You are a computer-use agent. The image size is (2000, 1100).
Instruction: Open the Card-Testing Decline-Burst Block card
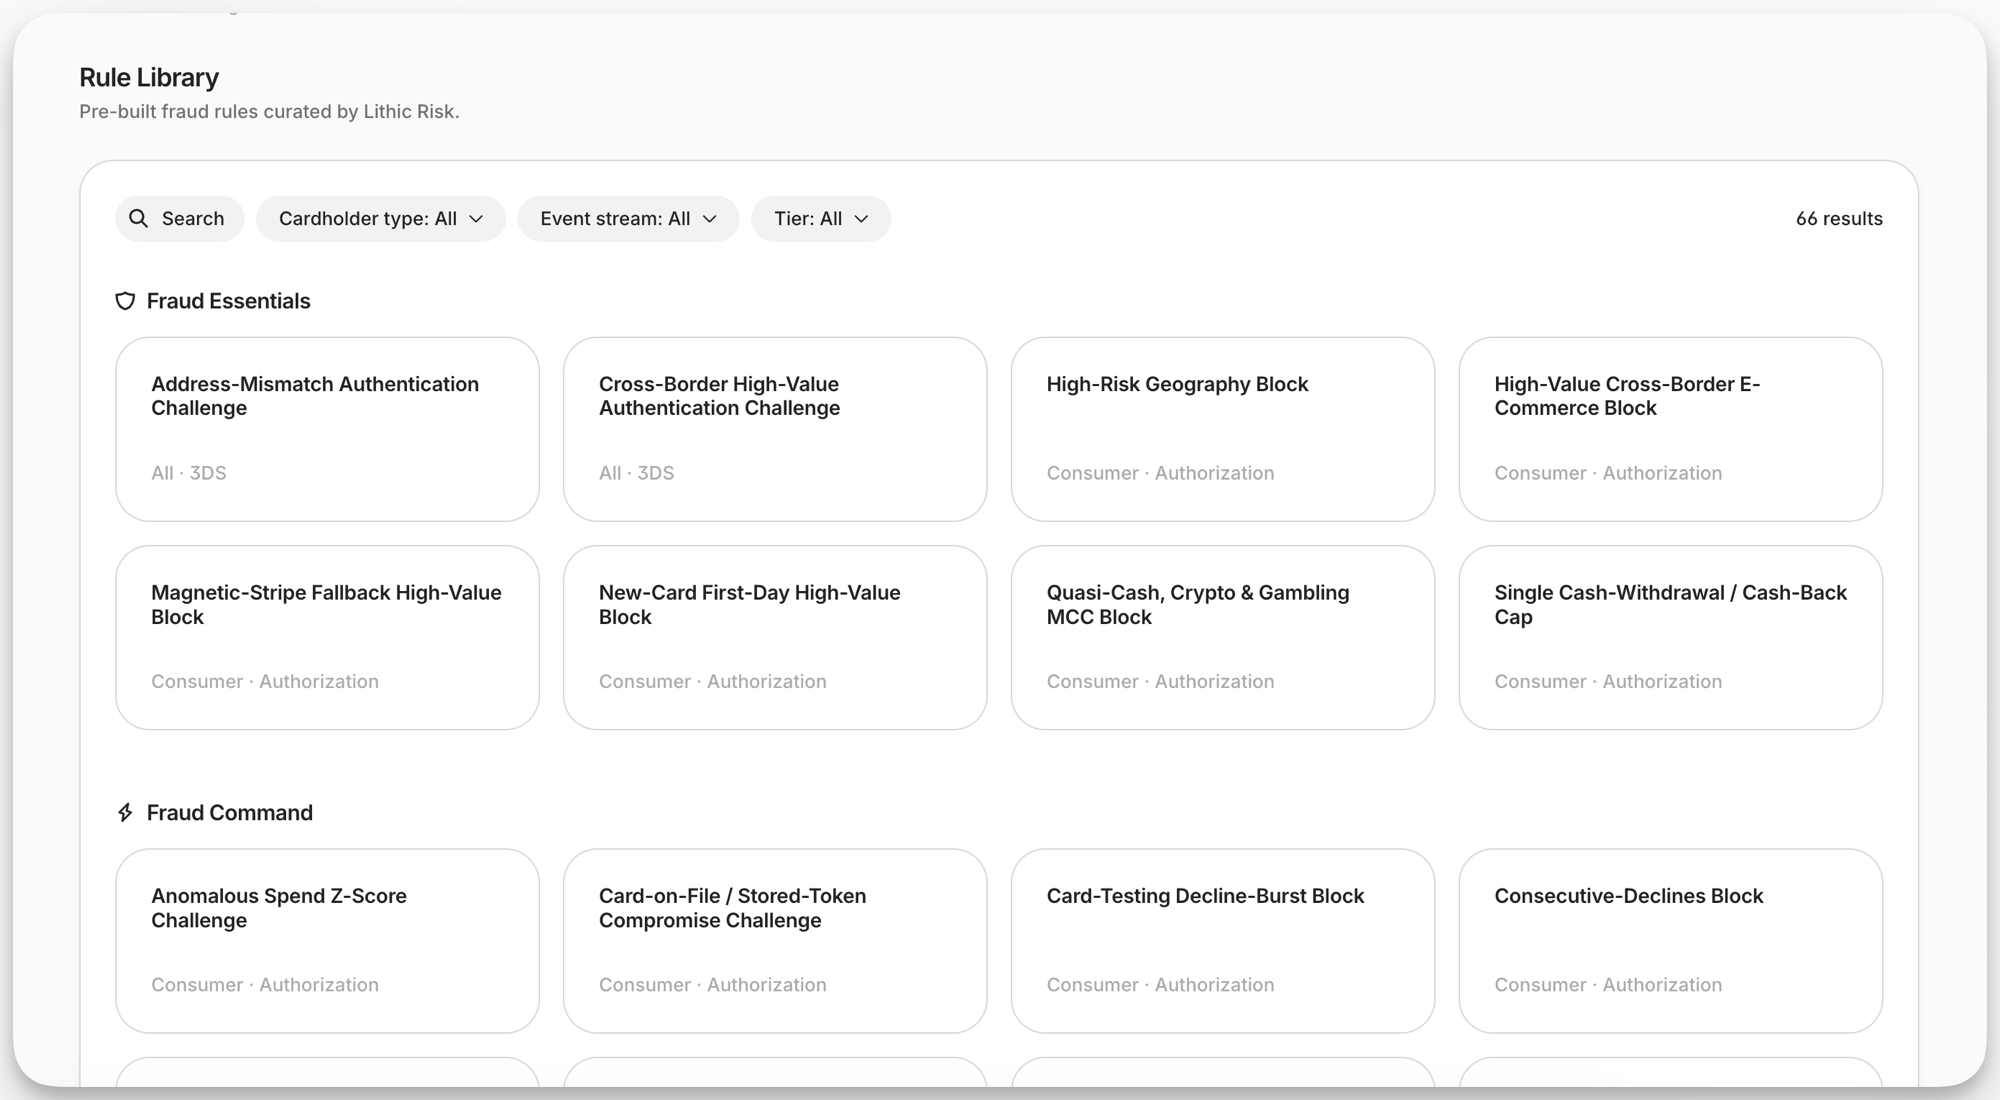[1223, 941]
